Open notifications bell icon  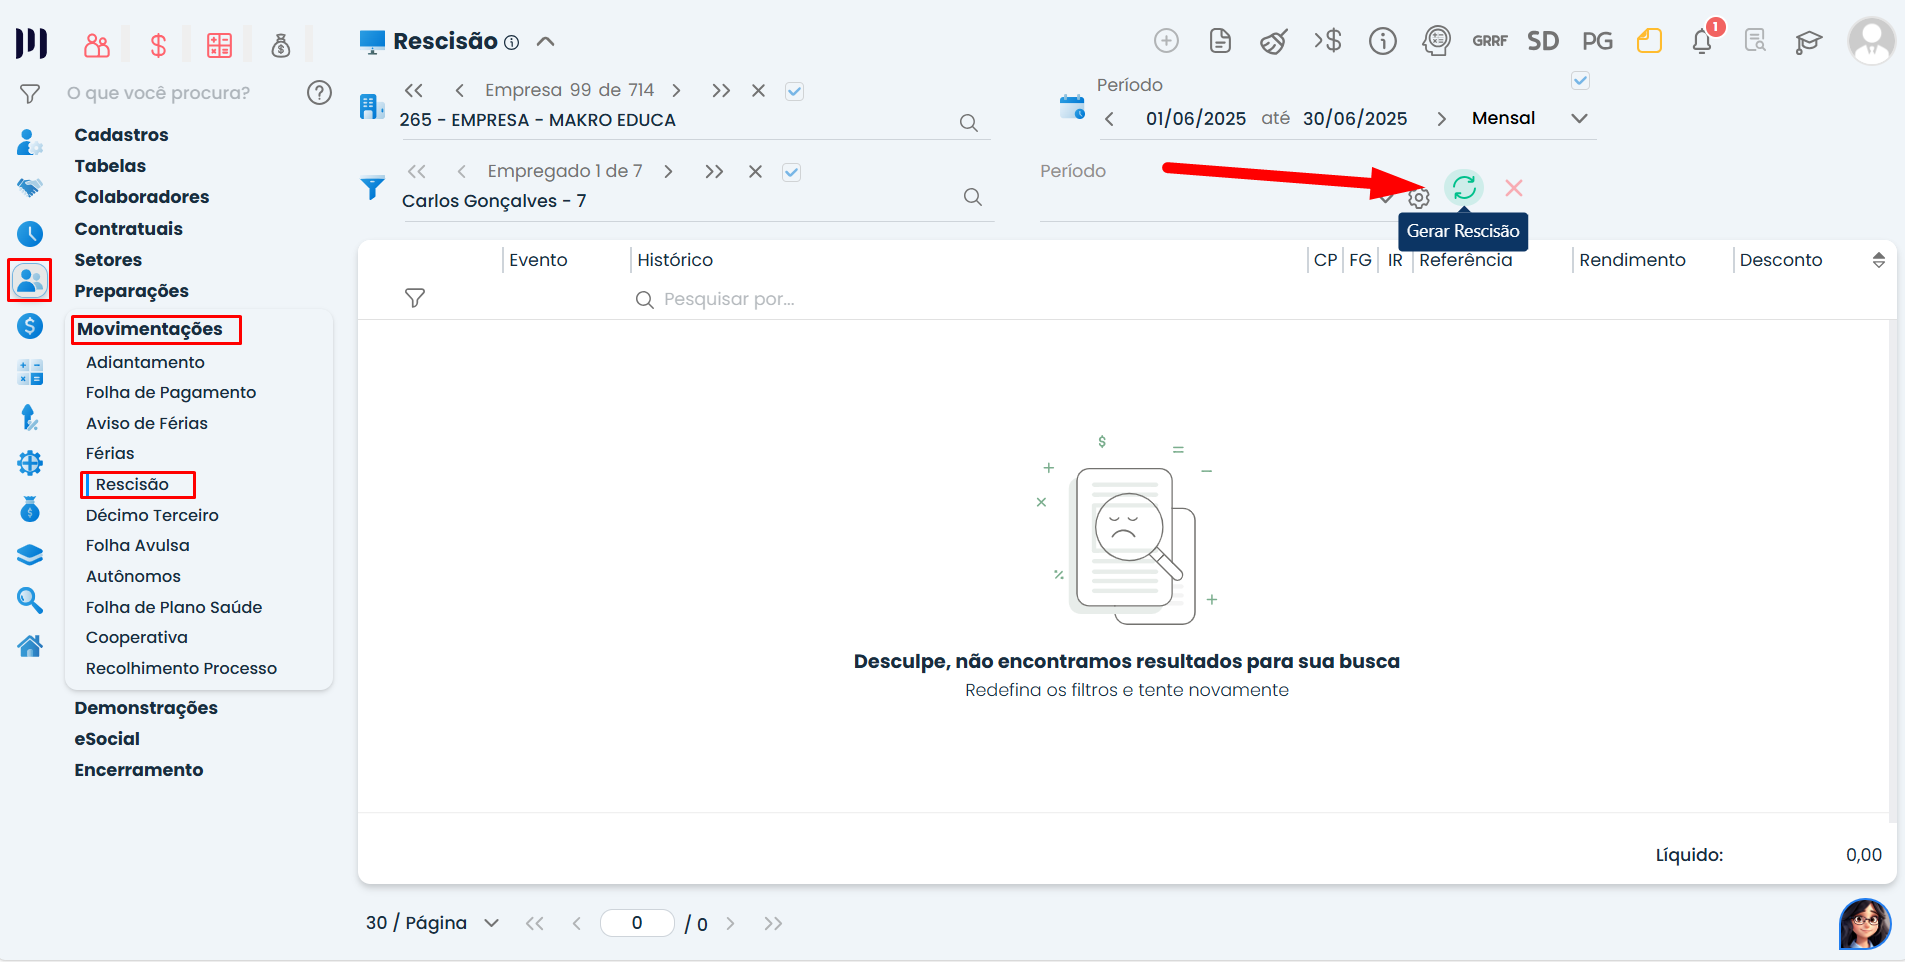click(1702, 42)
